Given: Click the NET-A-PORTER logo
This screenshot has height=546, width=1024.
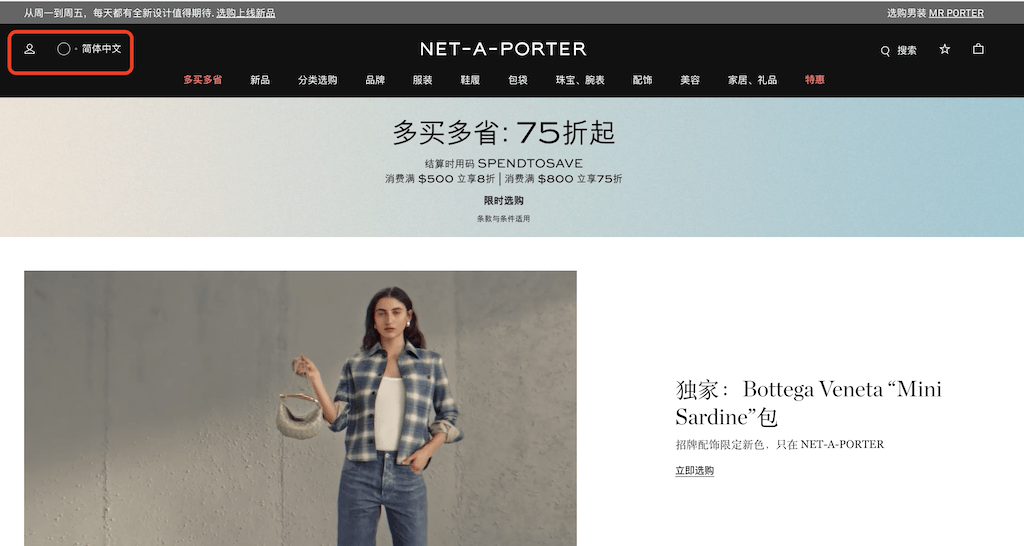Looking at the screenshot, I should click(503, 49).
